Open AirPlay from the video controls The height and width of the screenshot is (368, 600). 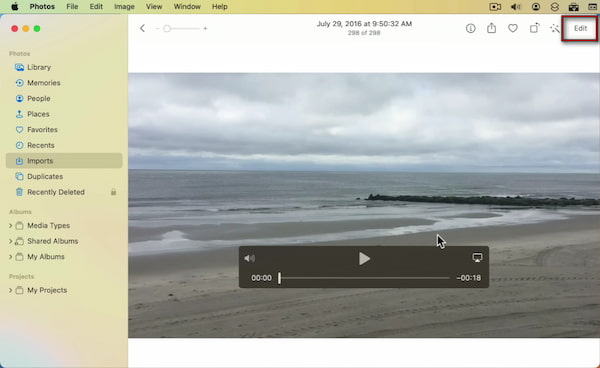coord(477,257)
